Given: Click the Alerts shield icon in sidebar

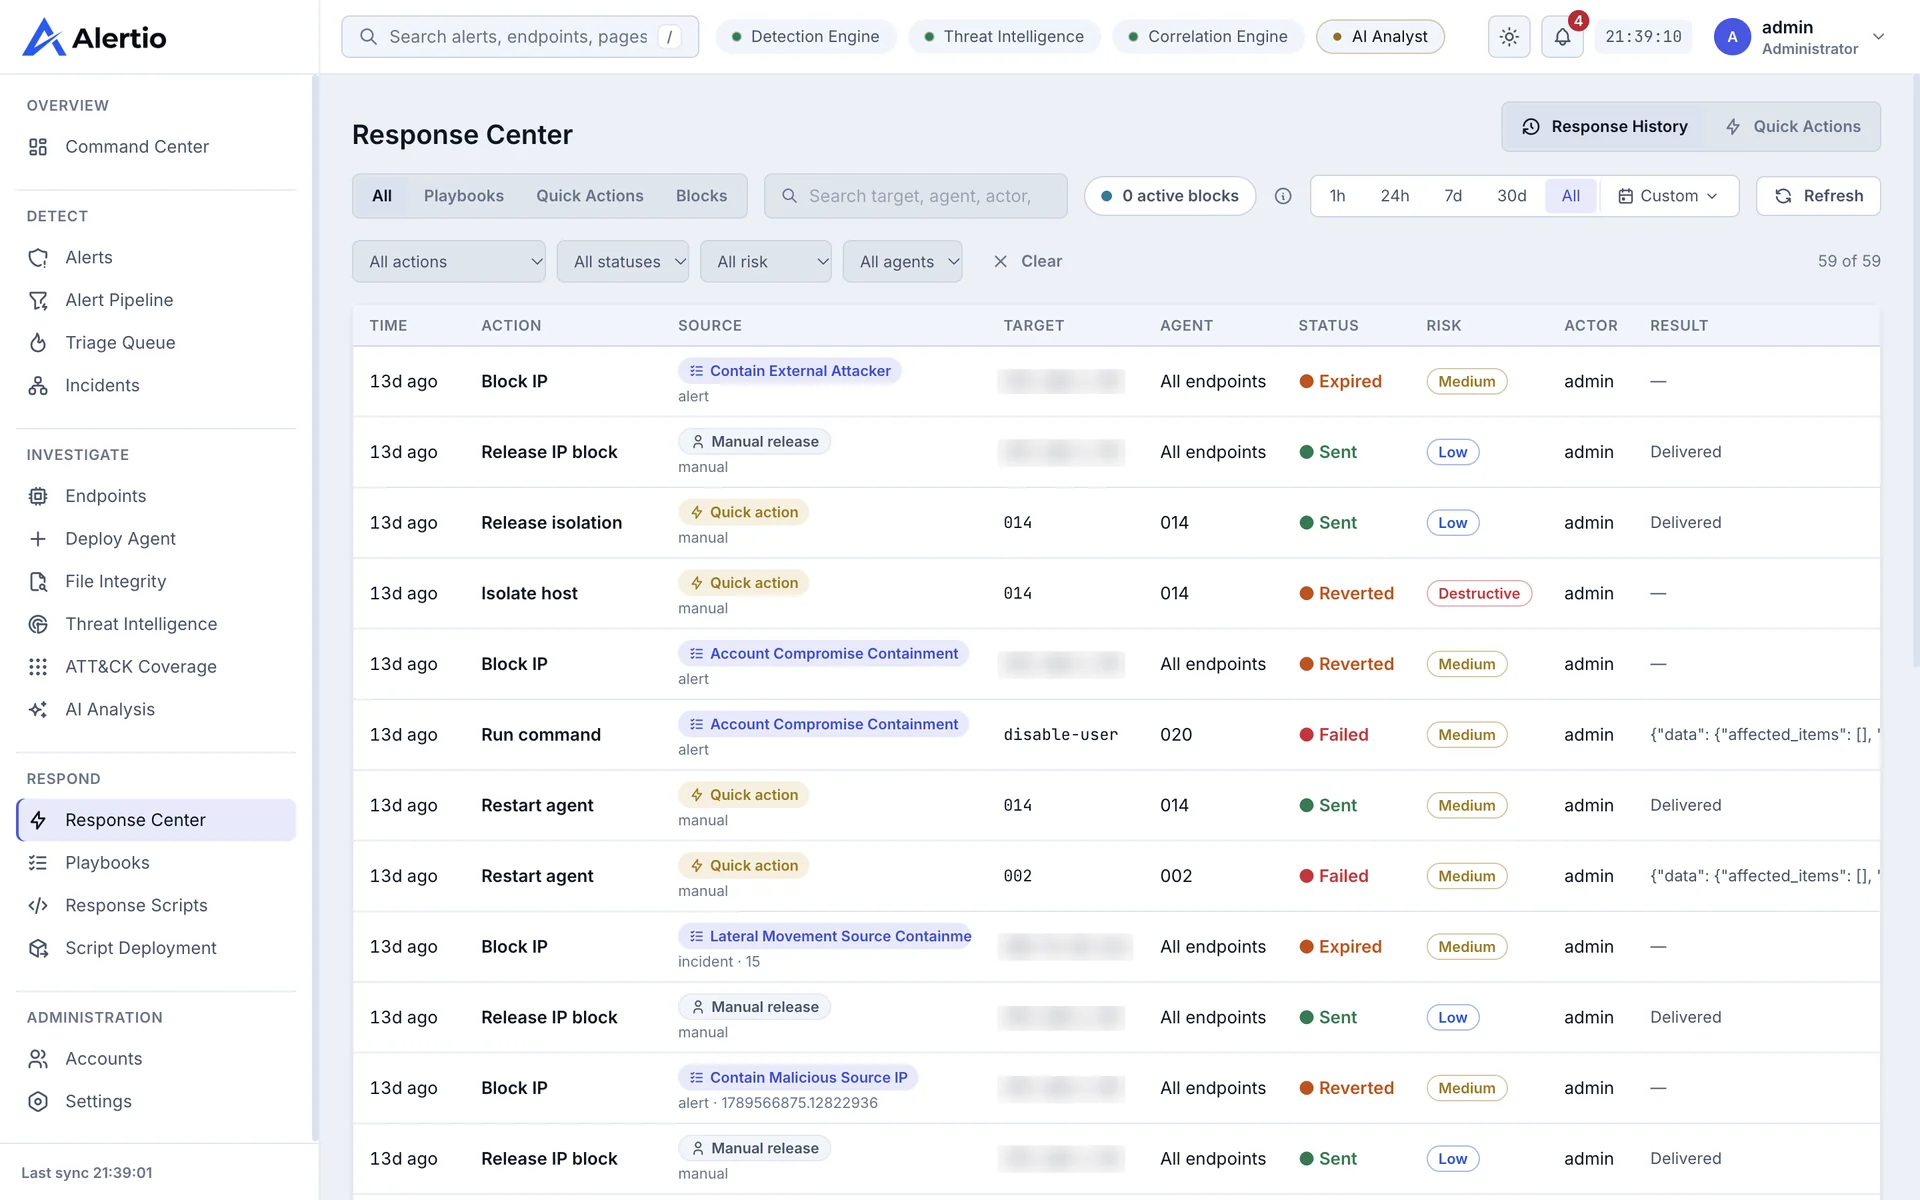Looking at the screenshot, I should click(38, 258).
